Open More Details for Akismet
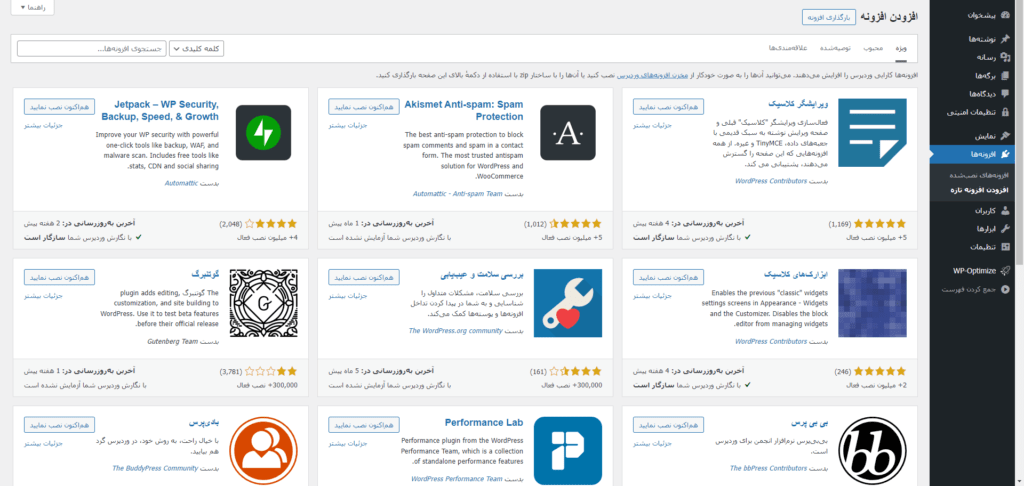 (347, 124)
